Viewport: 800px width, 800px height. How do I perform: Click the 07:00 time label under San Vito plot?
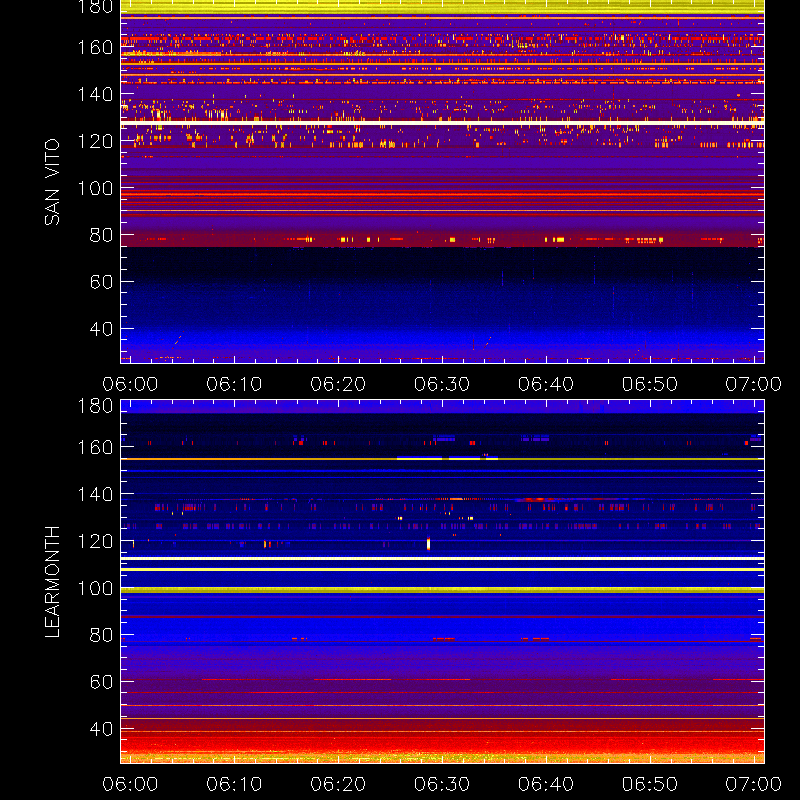tap(754, 384)
